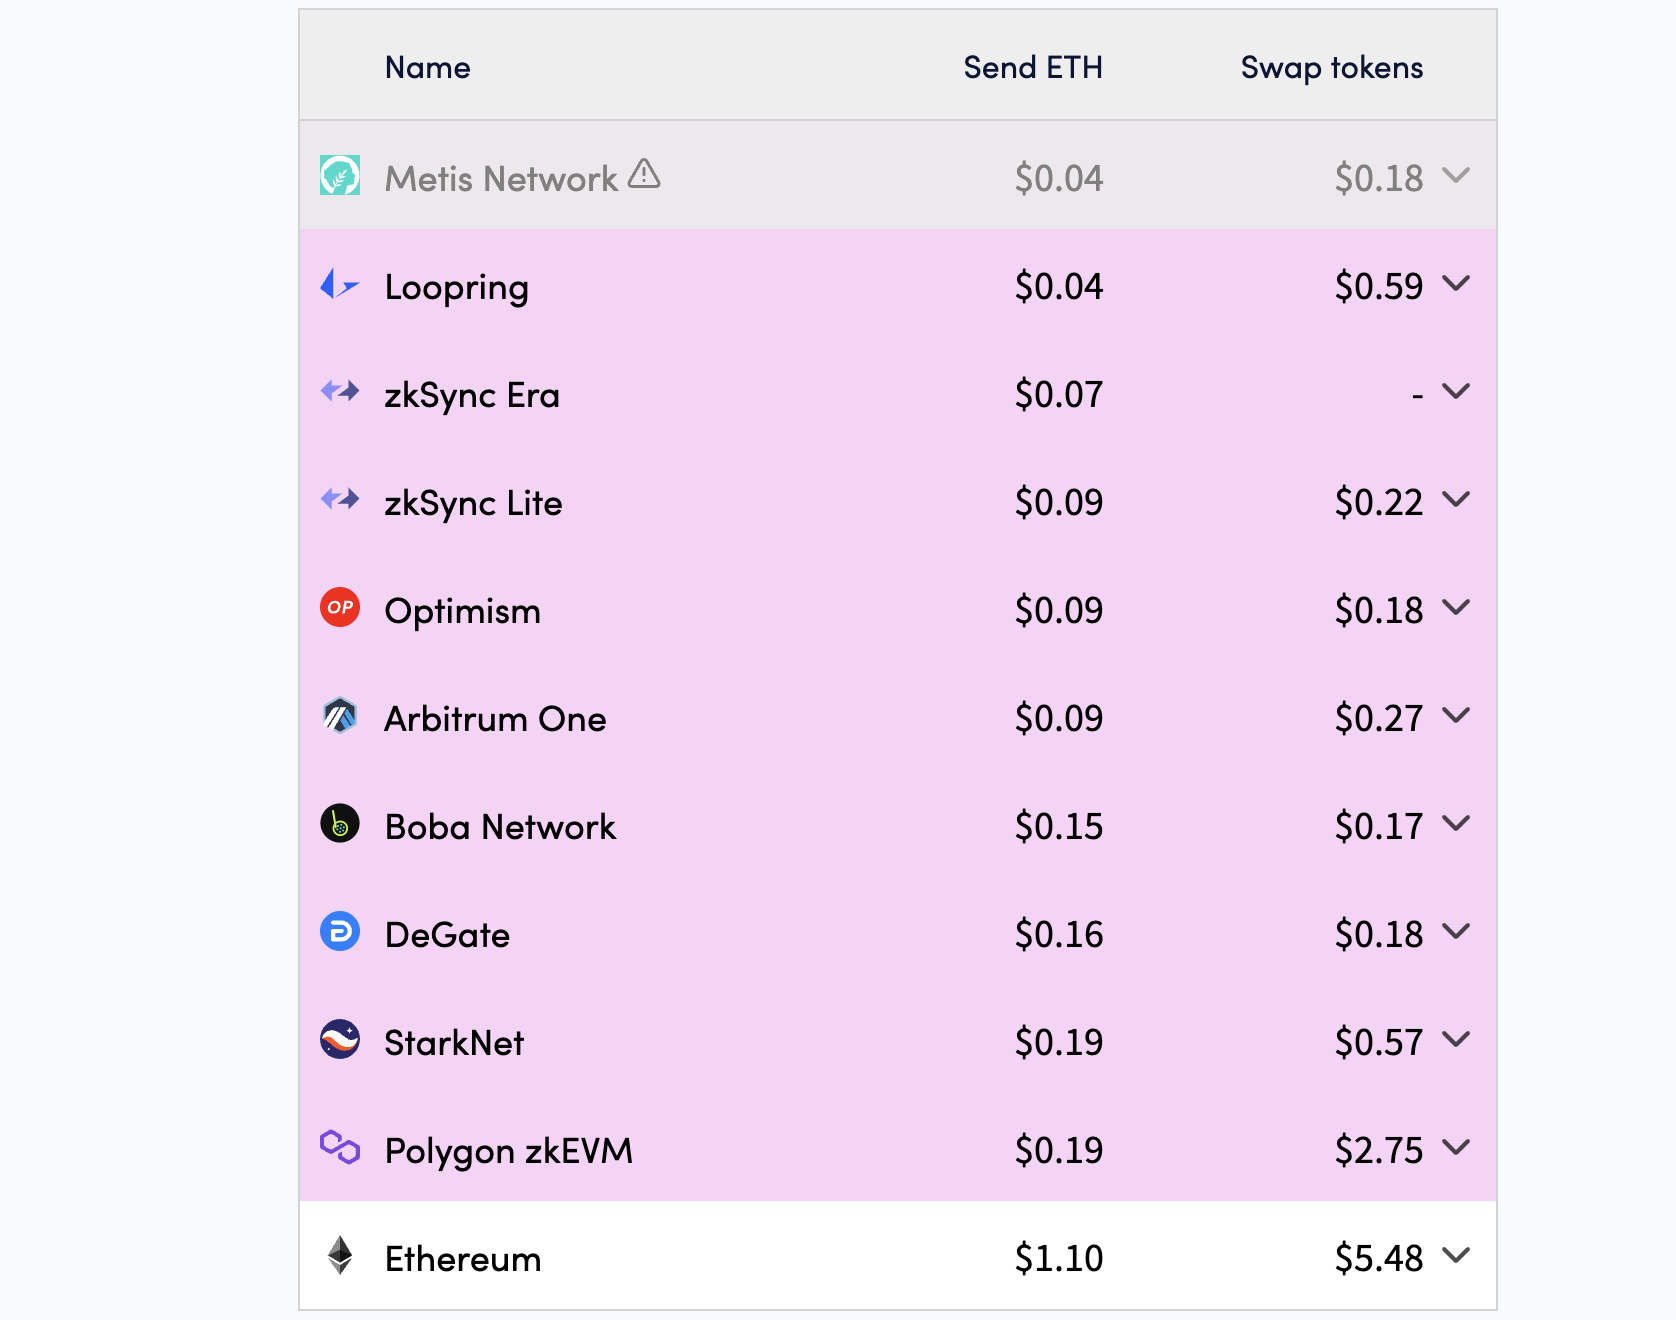Click the Ethereum diamond logo icon
The height and width of the screenshot is (1320, 1676).
pyautogui.click(x=340, y=1255)
